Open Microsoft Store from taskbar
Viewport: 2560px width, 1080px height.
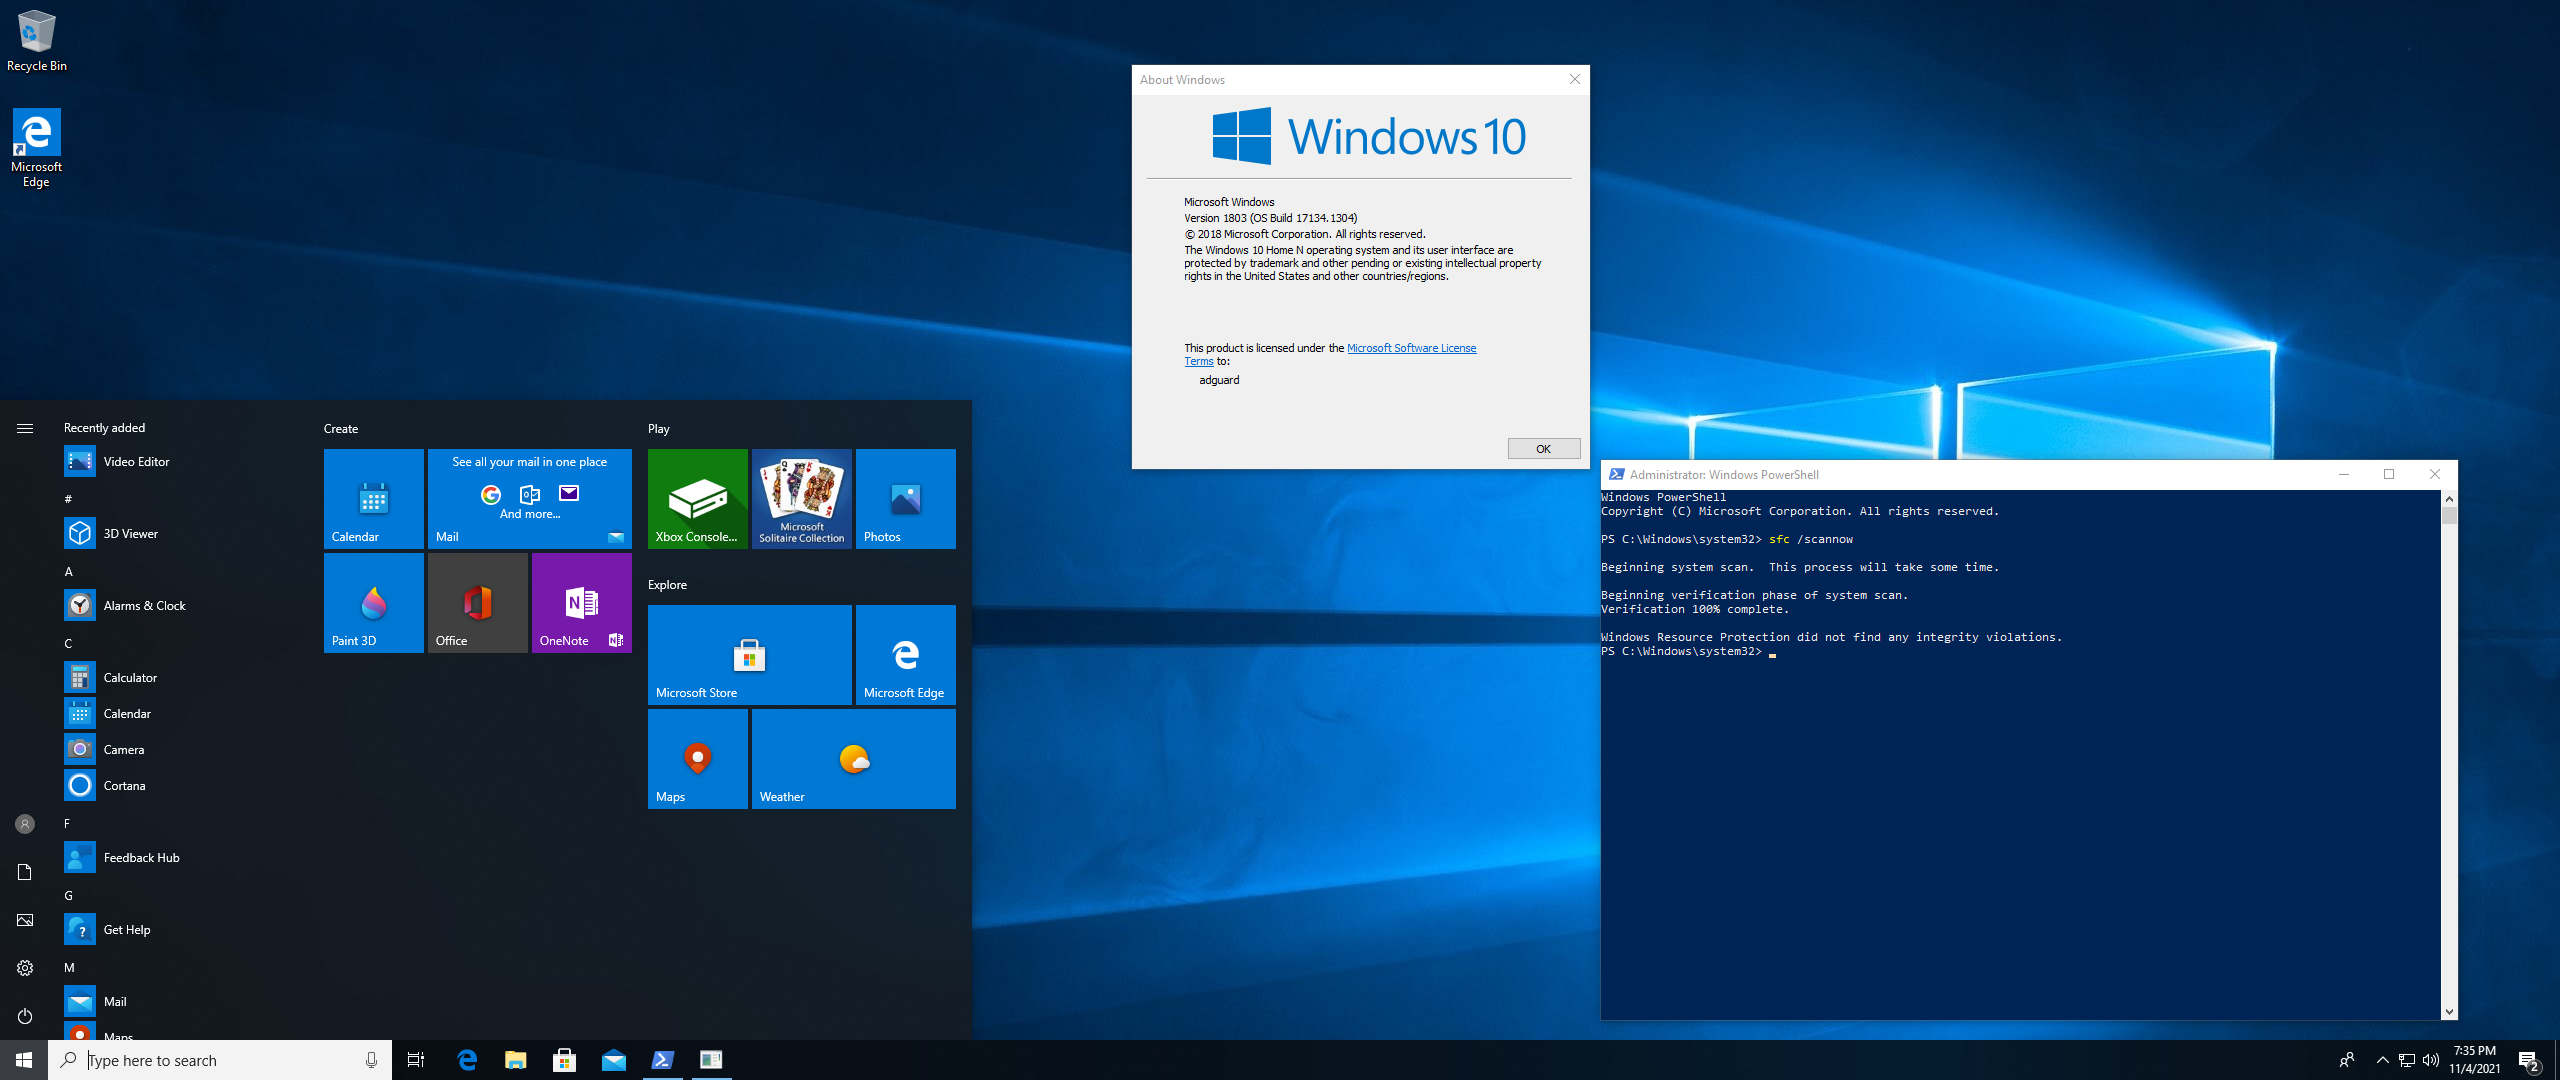tap(564, 1060)
